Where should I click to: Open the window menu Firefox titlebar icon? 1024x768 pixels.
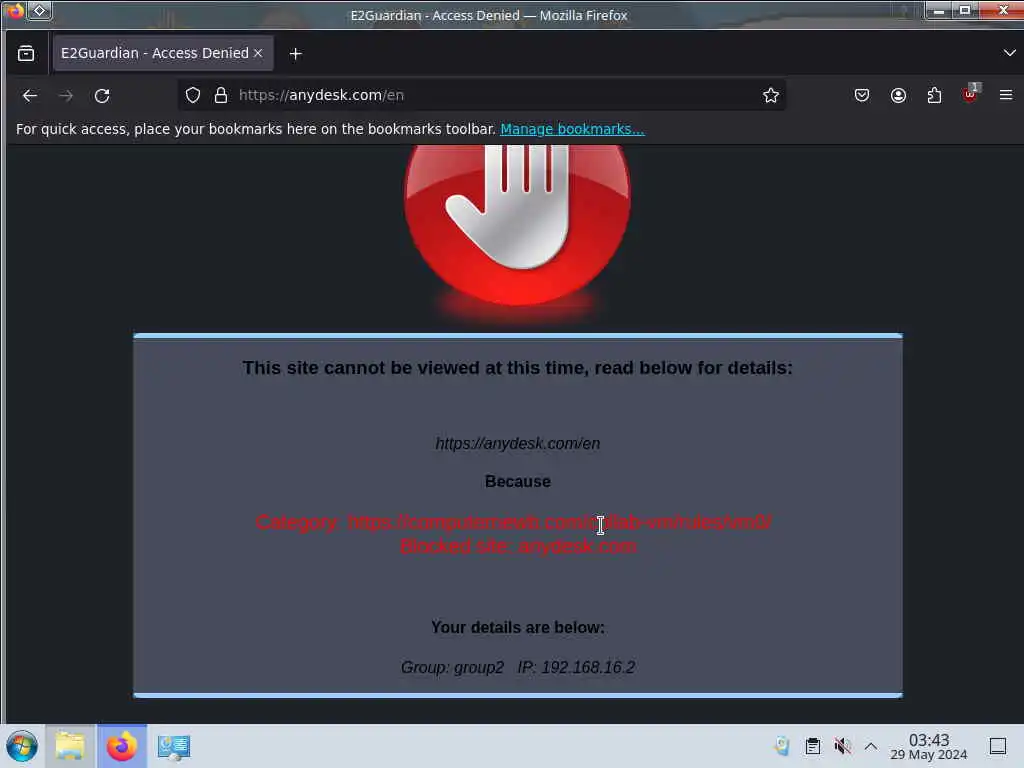point(14,10)
